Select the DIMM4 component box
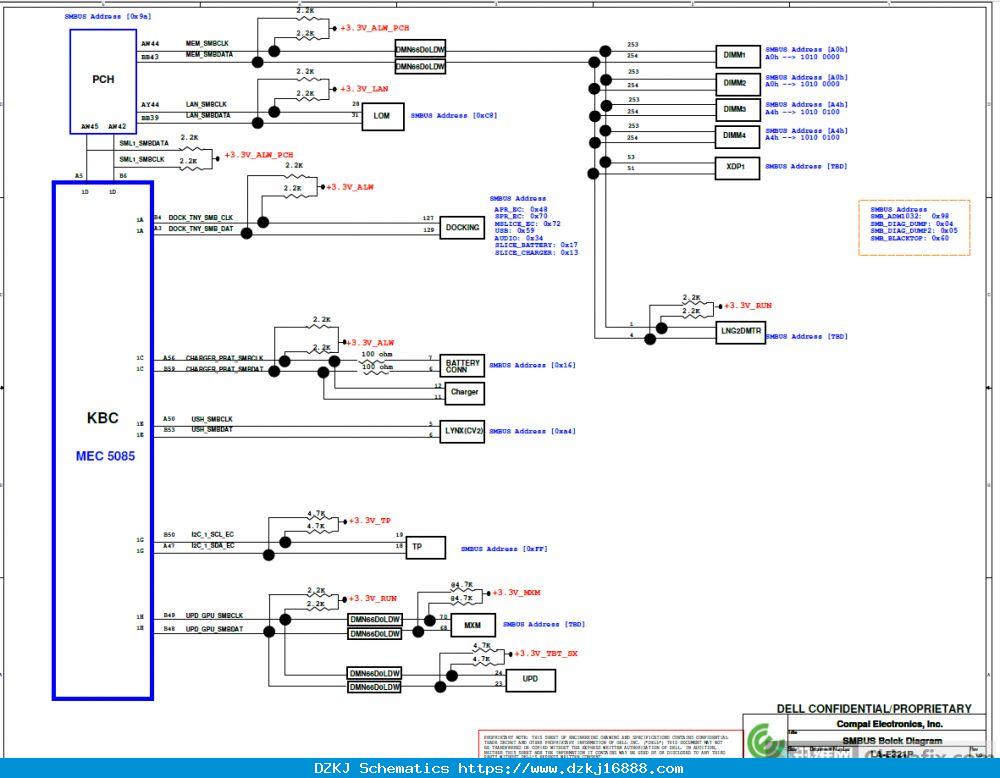 (x=738, y=136)
